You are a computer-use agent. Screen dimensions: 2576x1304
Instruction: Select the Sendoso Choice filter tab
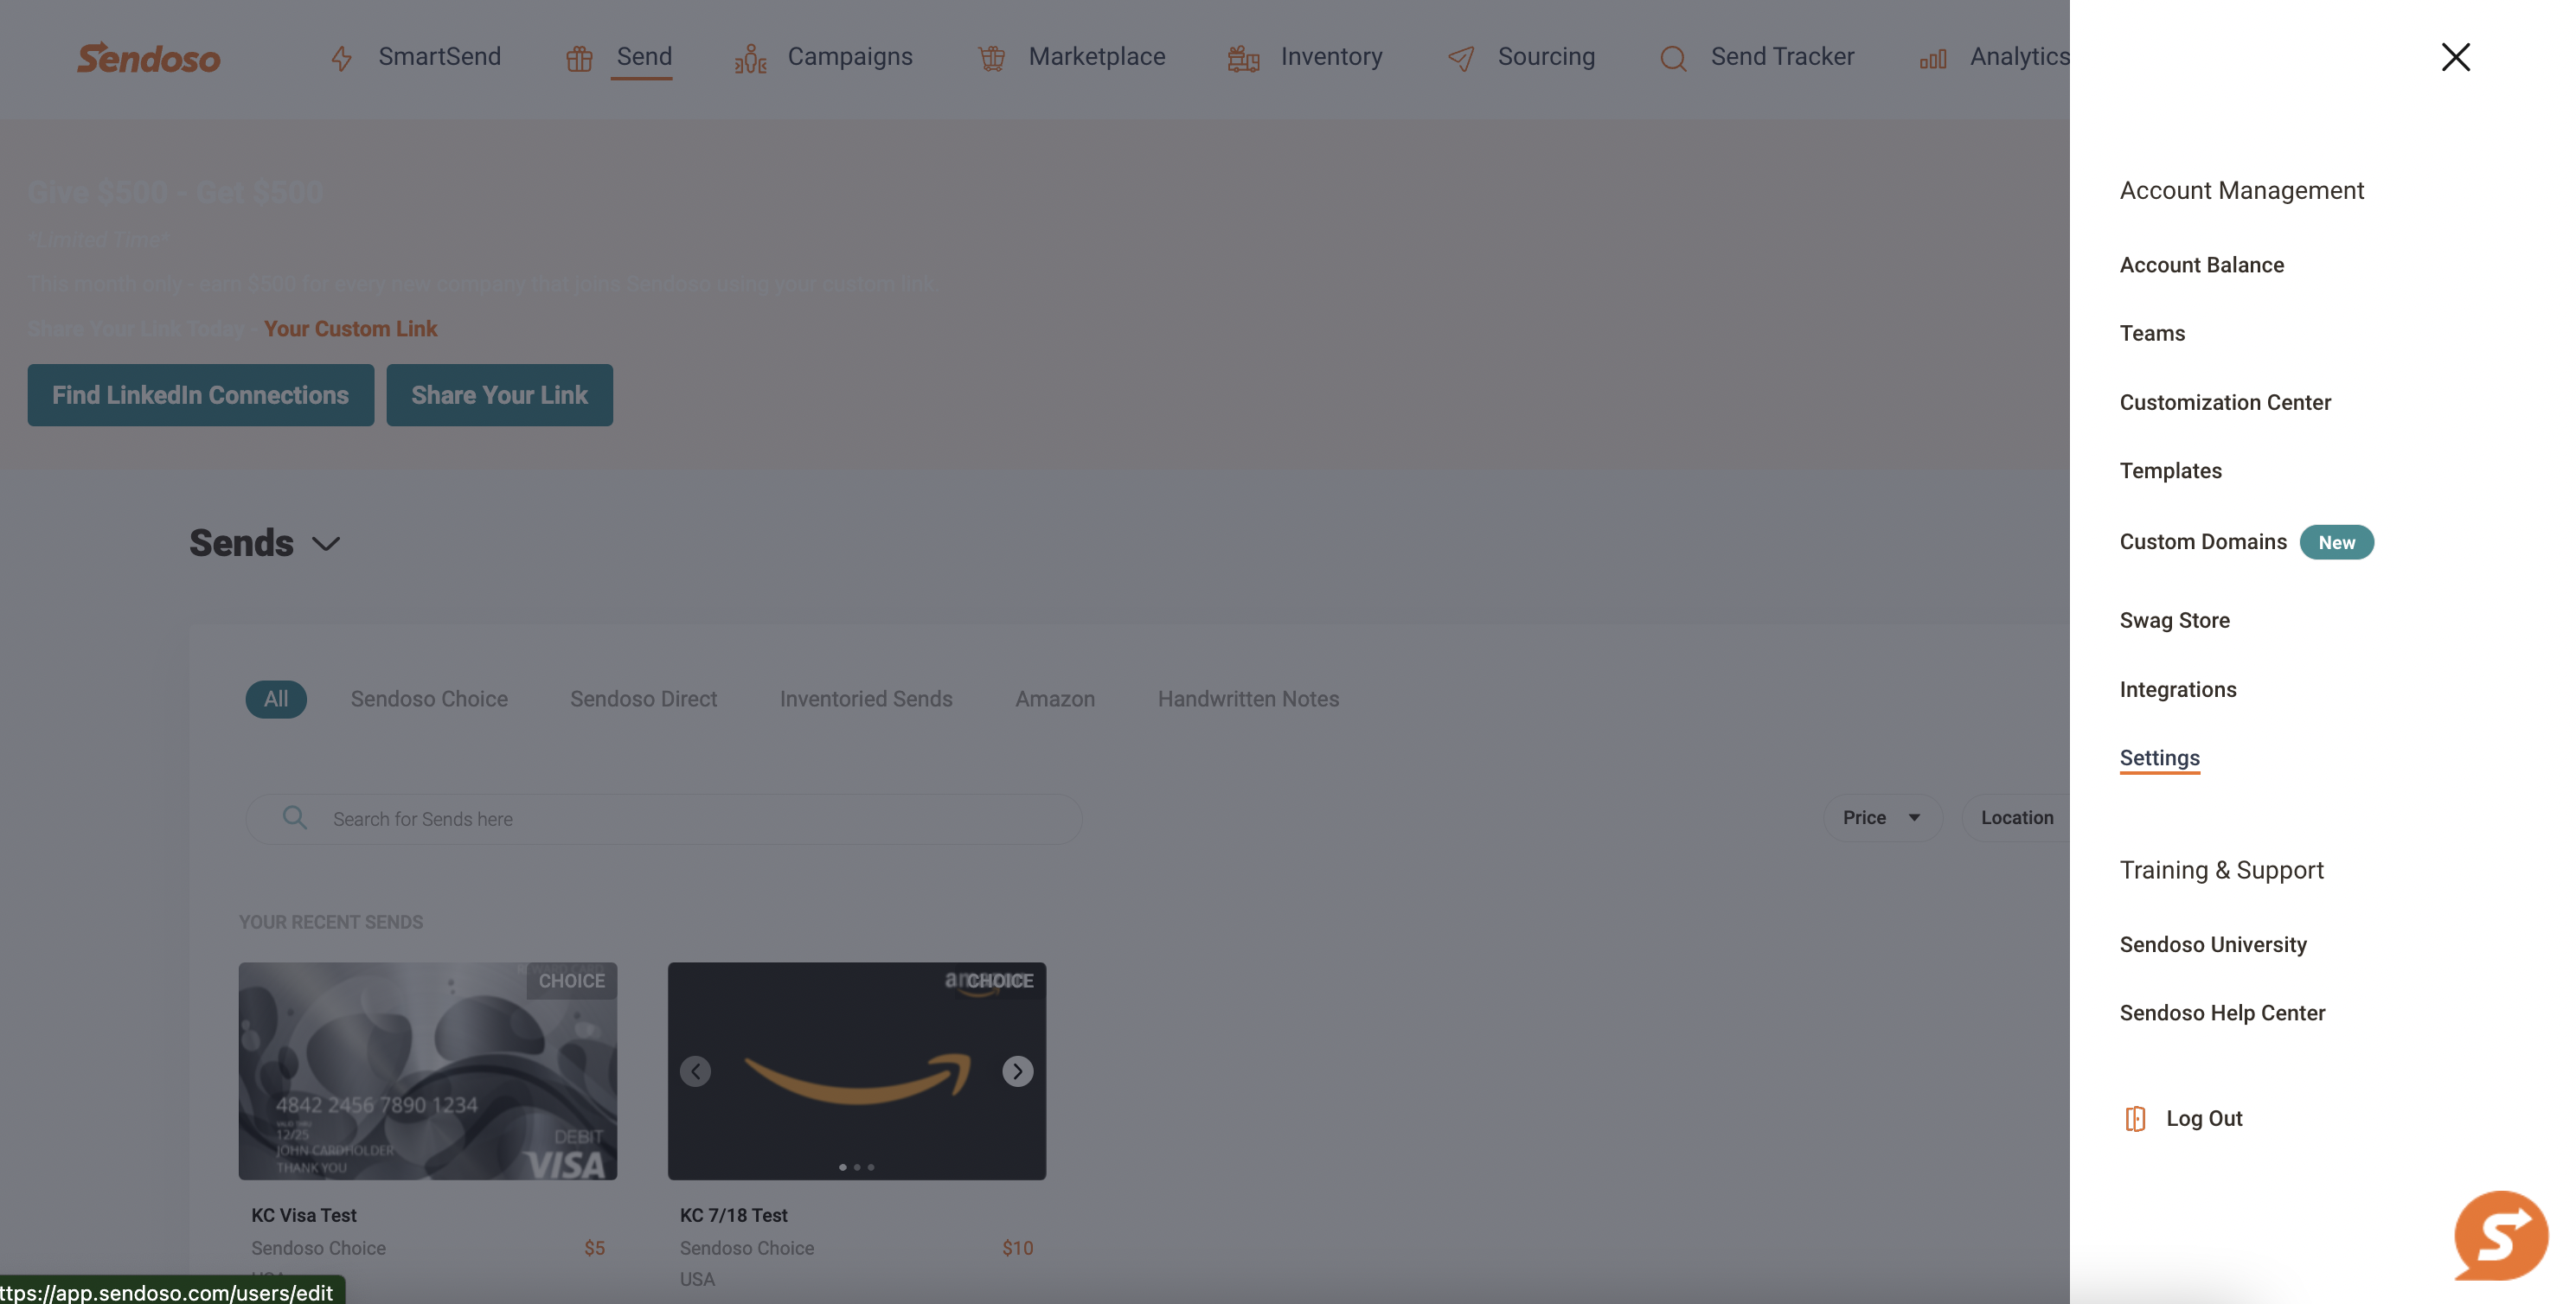(429, 699)
